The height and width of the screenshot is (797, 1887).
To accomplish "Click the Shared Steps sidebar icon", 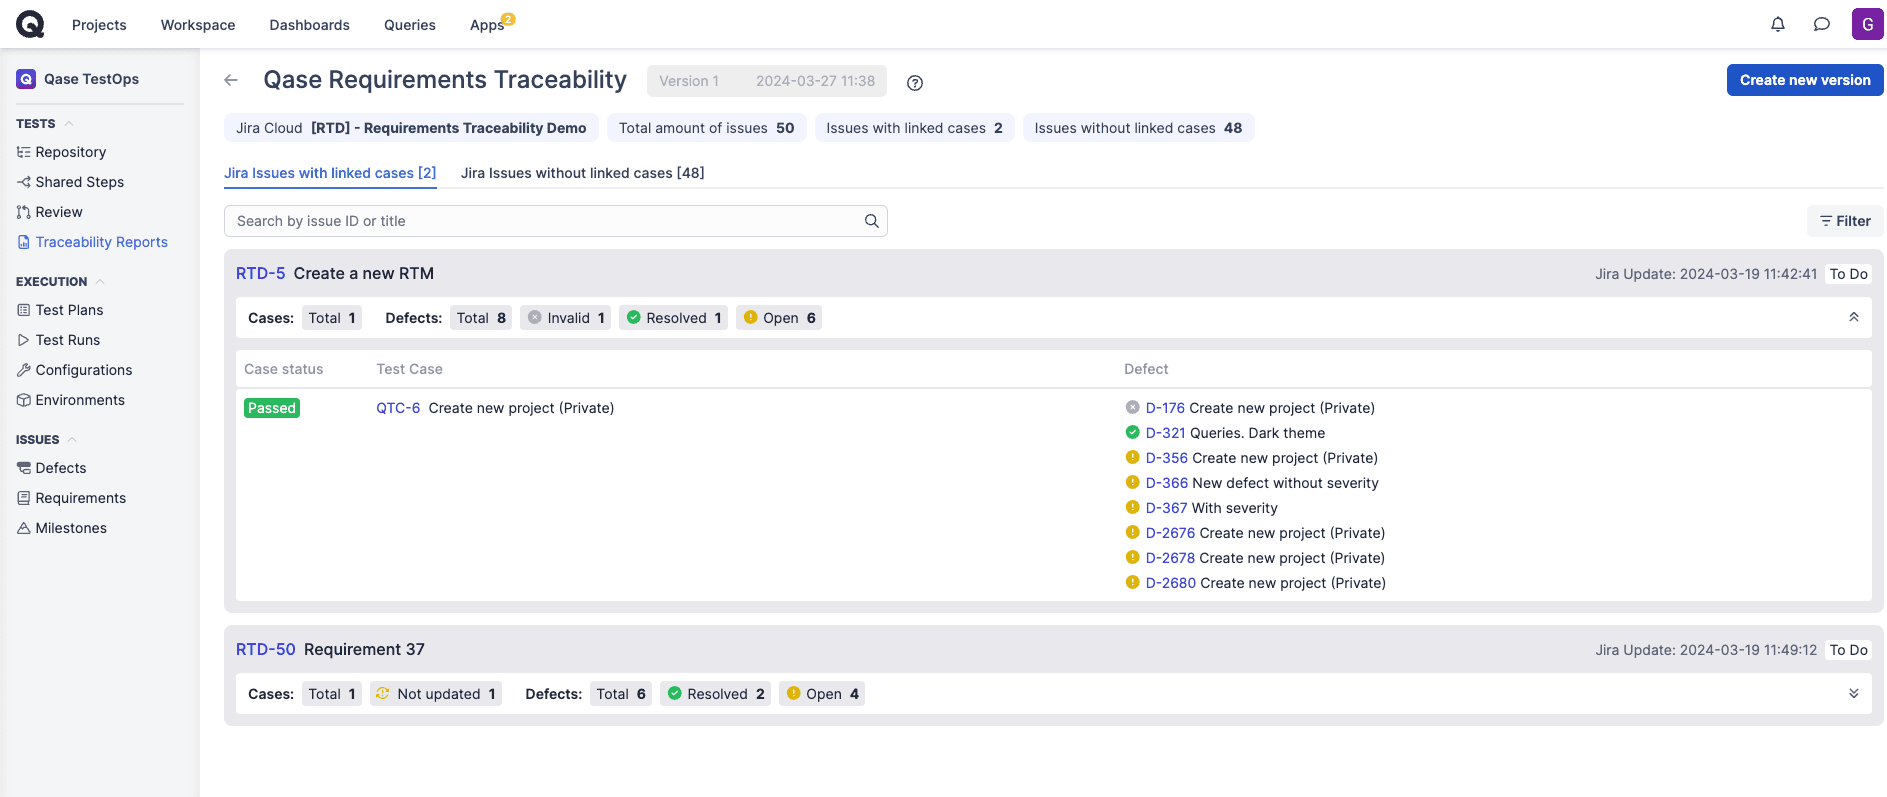I will click(x=24, y=182).
